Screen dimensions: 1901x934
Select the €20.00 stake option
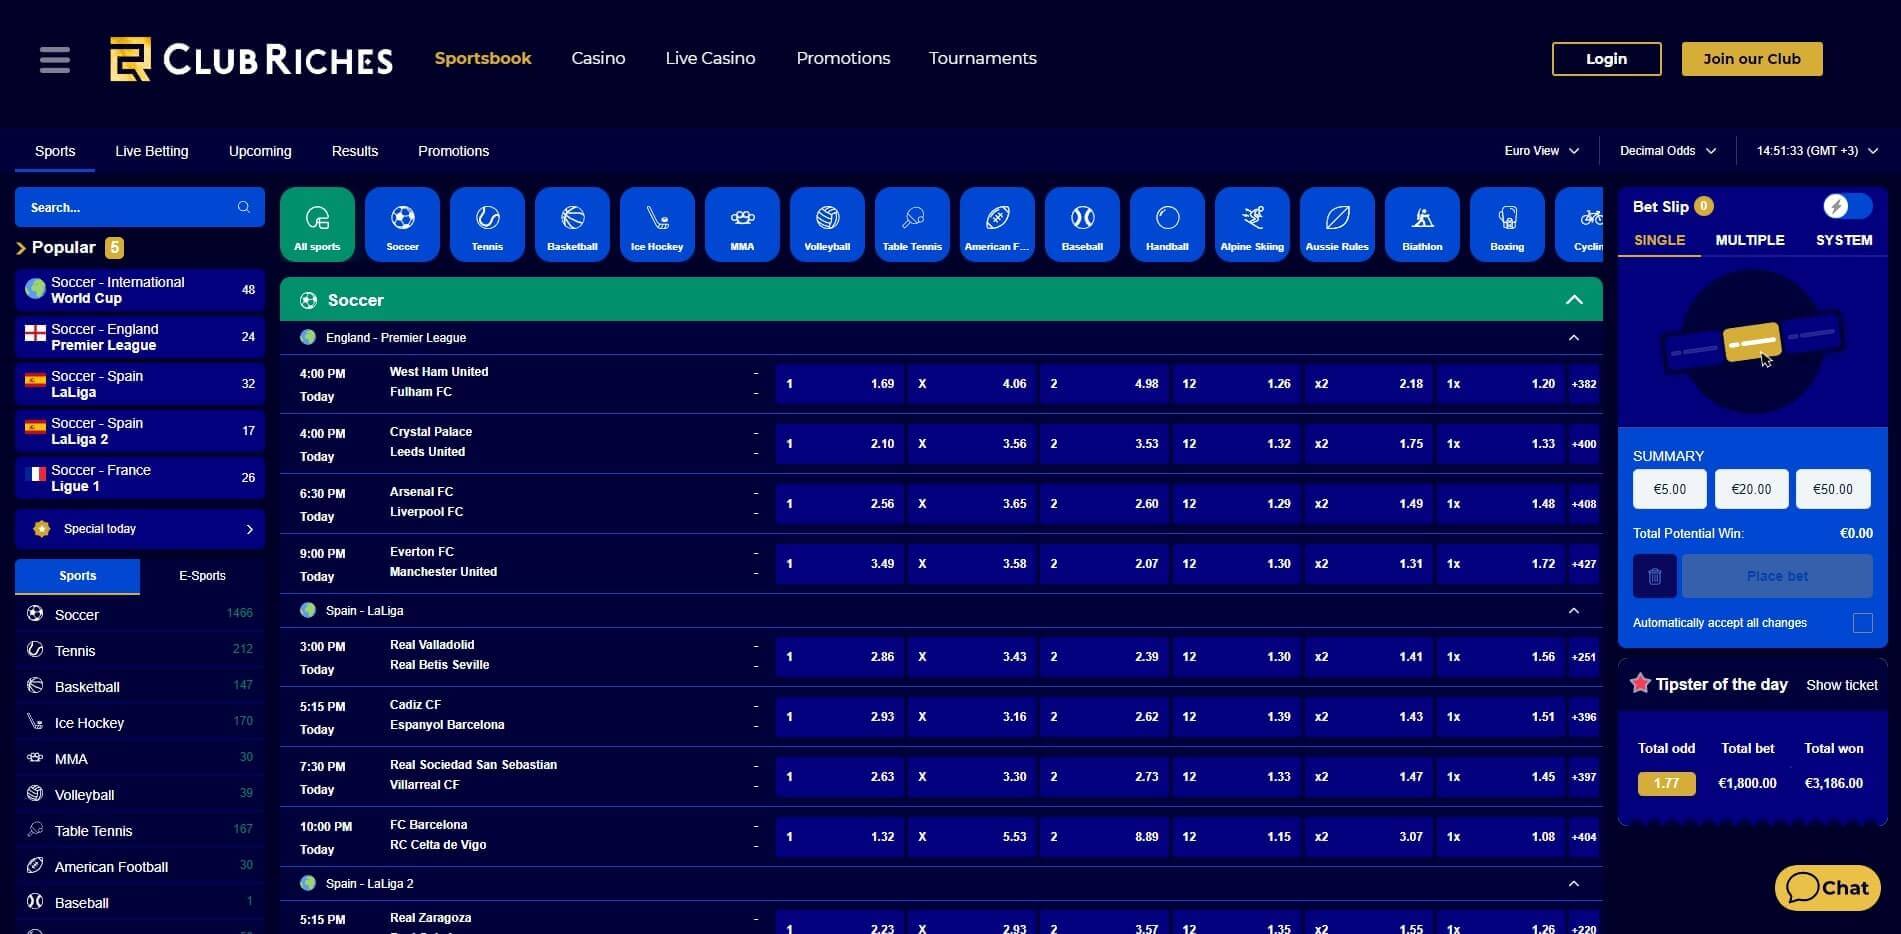tap(1751, 489)
